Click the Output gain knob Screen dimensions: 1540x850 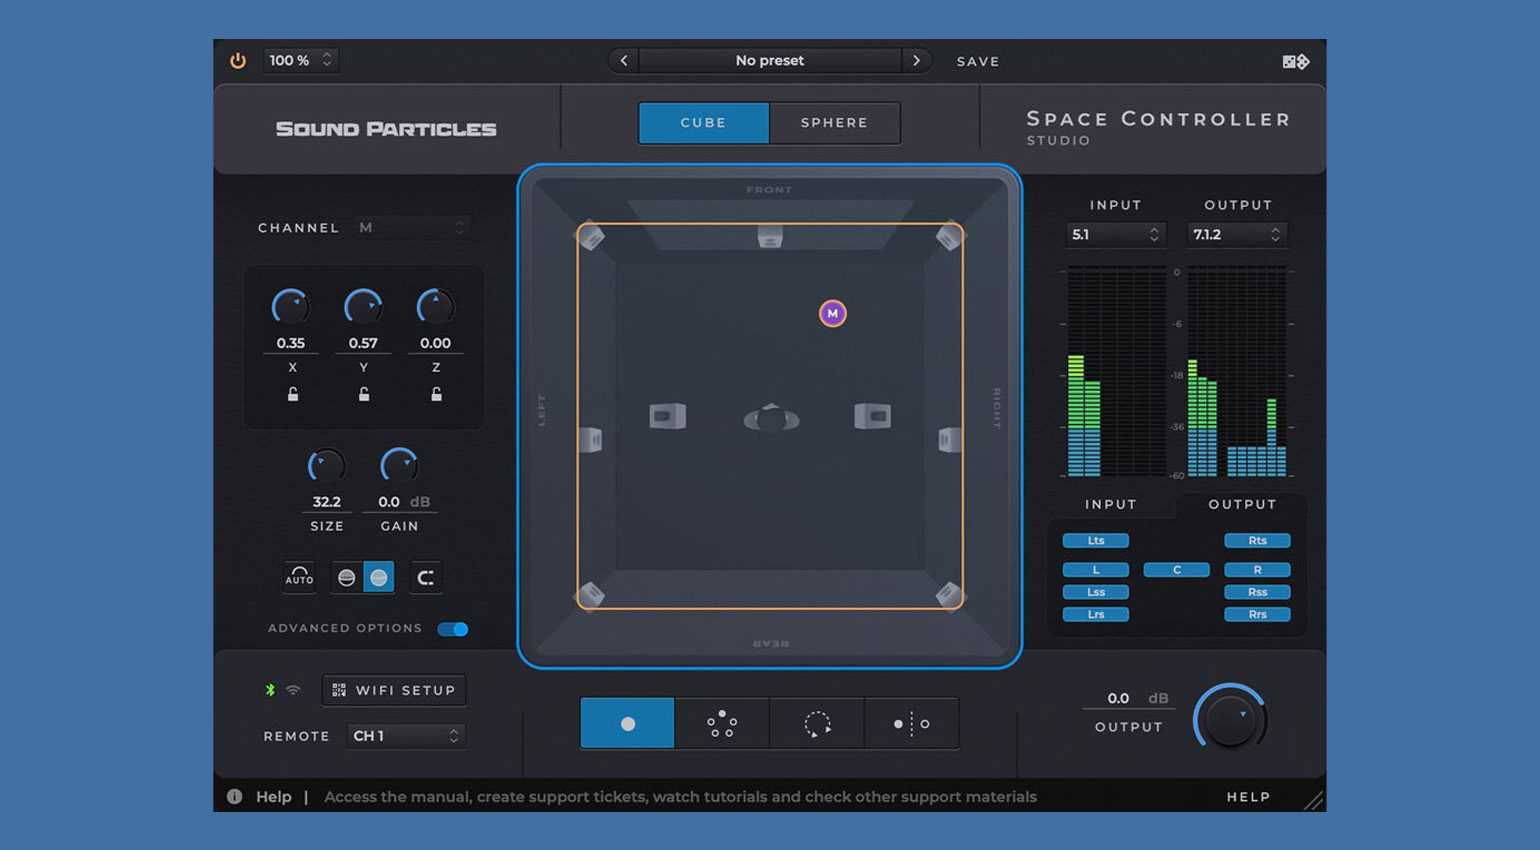1230,718
